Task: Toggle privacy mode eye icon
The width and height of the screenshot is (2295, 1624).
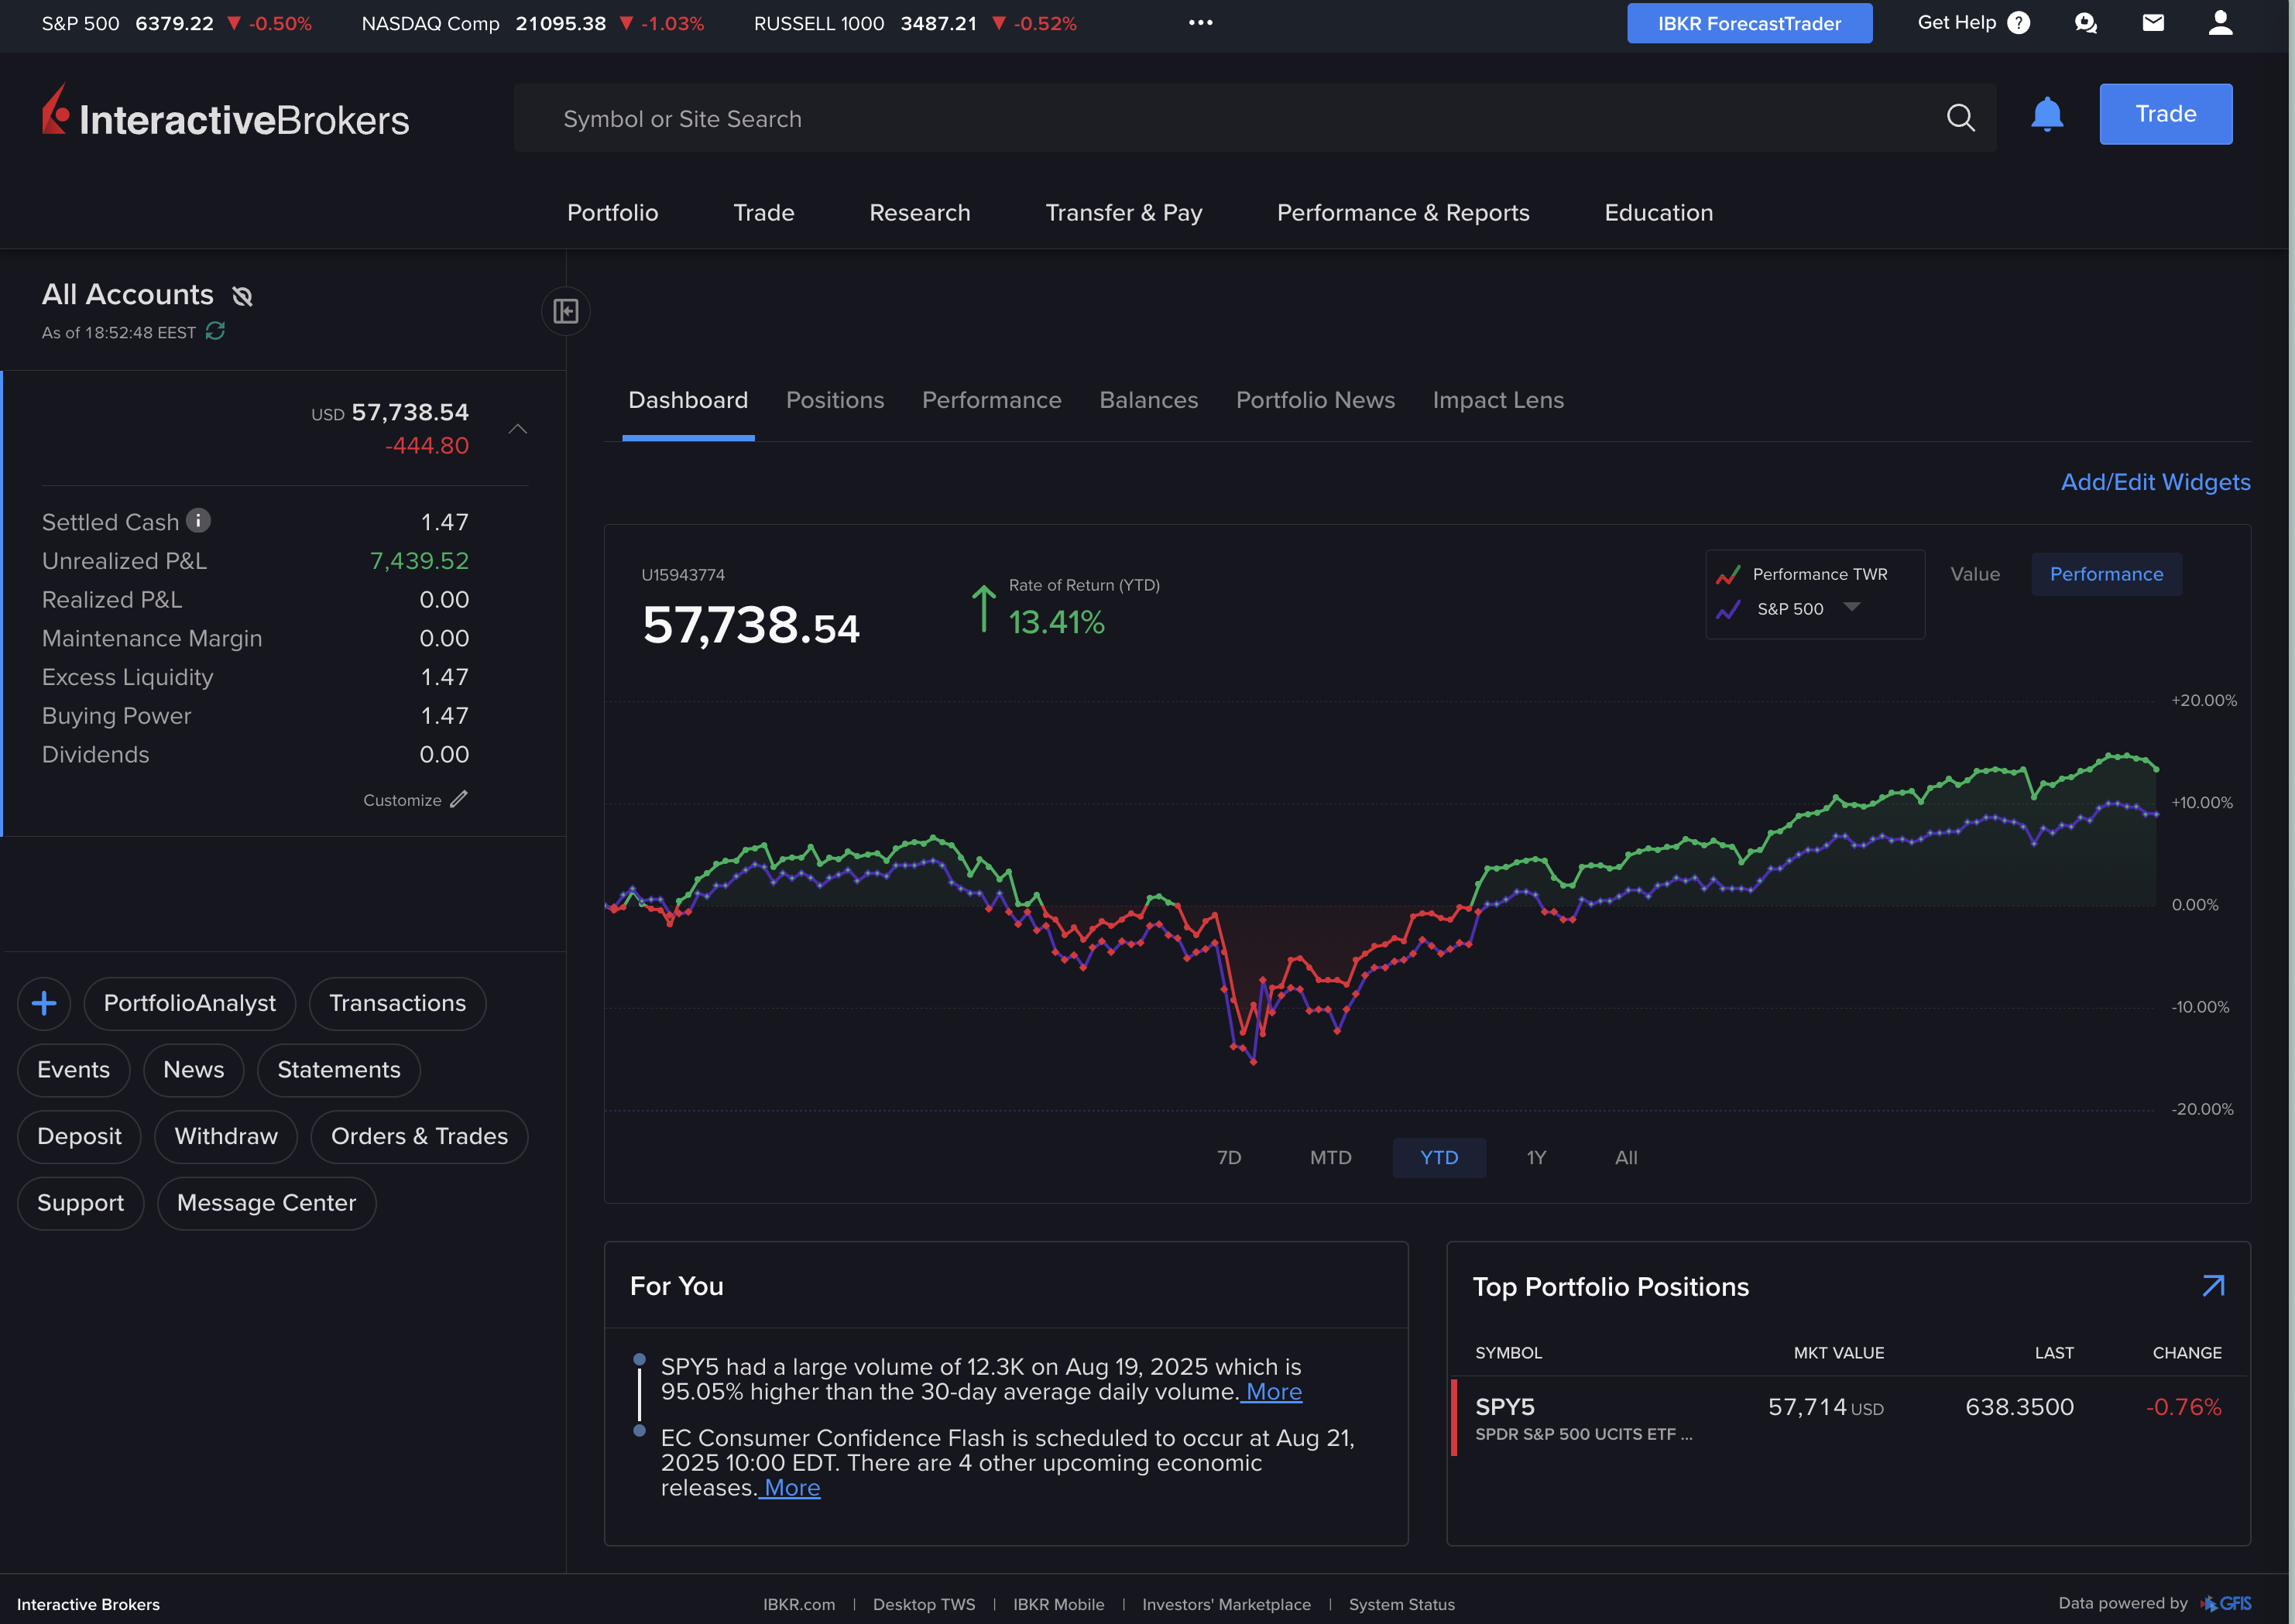Action: point(242,296)
